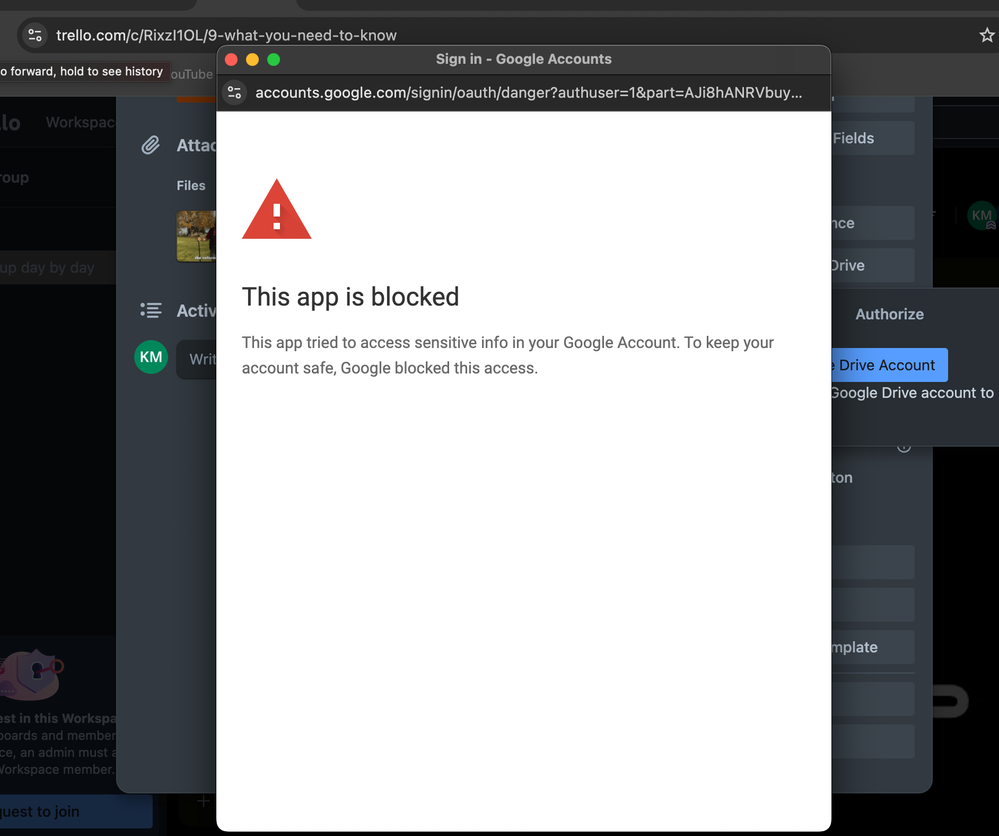Click the Files label under Attachments
Image resolution: width=999 pixels, height=836 pixels.
[191, 185]
